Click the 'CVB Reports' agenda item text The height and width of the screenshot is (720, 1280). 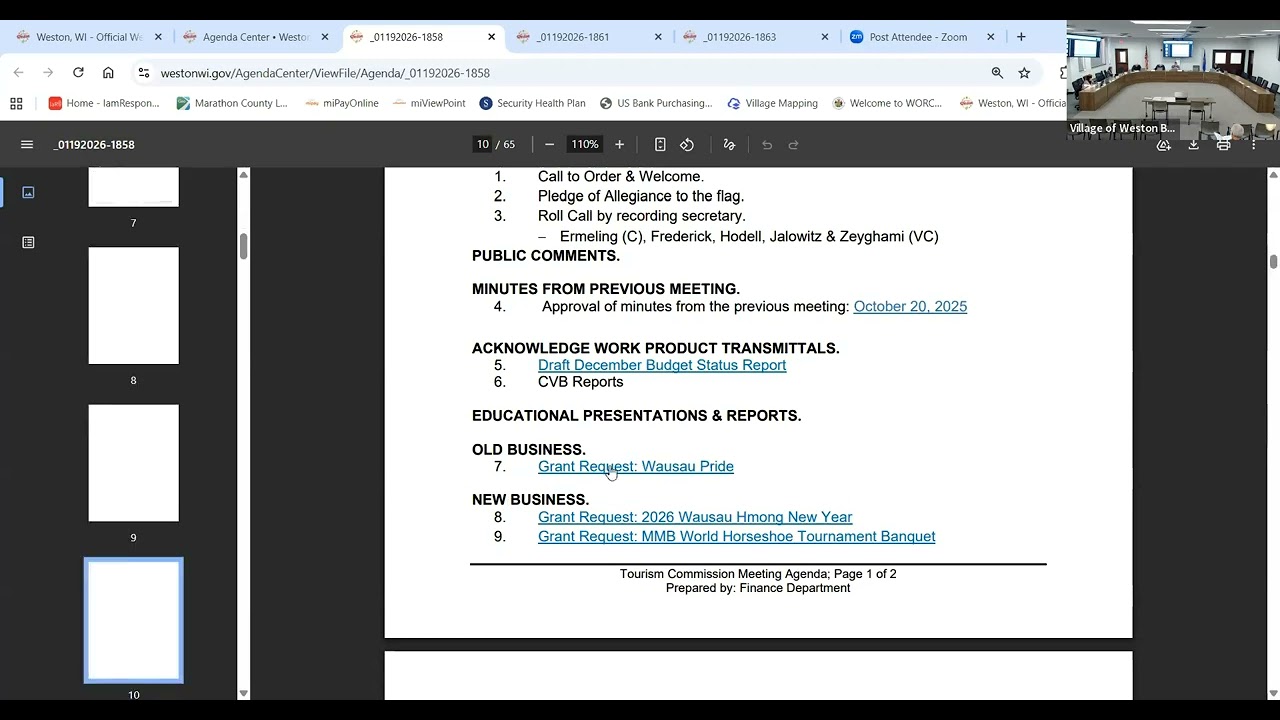click(580, 382)
